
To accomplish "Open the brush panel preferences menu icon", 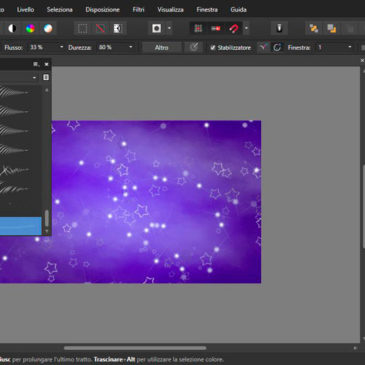I will pos(36,64).
